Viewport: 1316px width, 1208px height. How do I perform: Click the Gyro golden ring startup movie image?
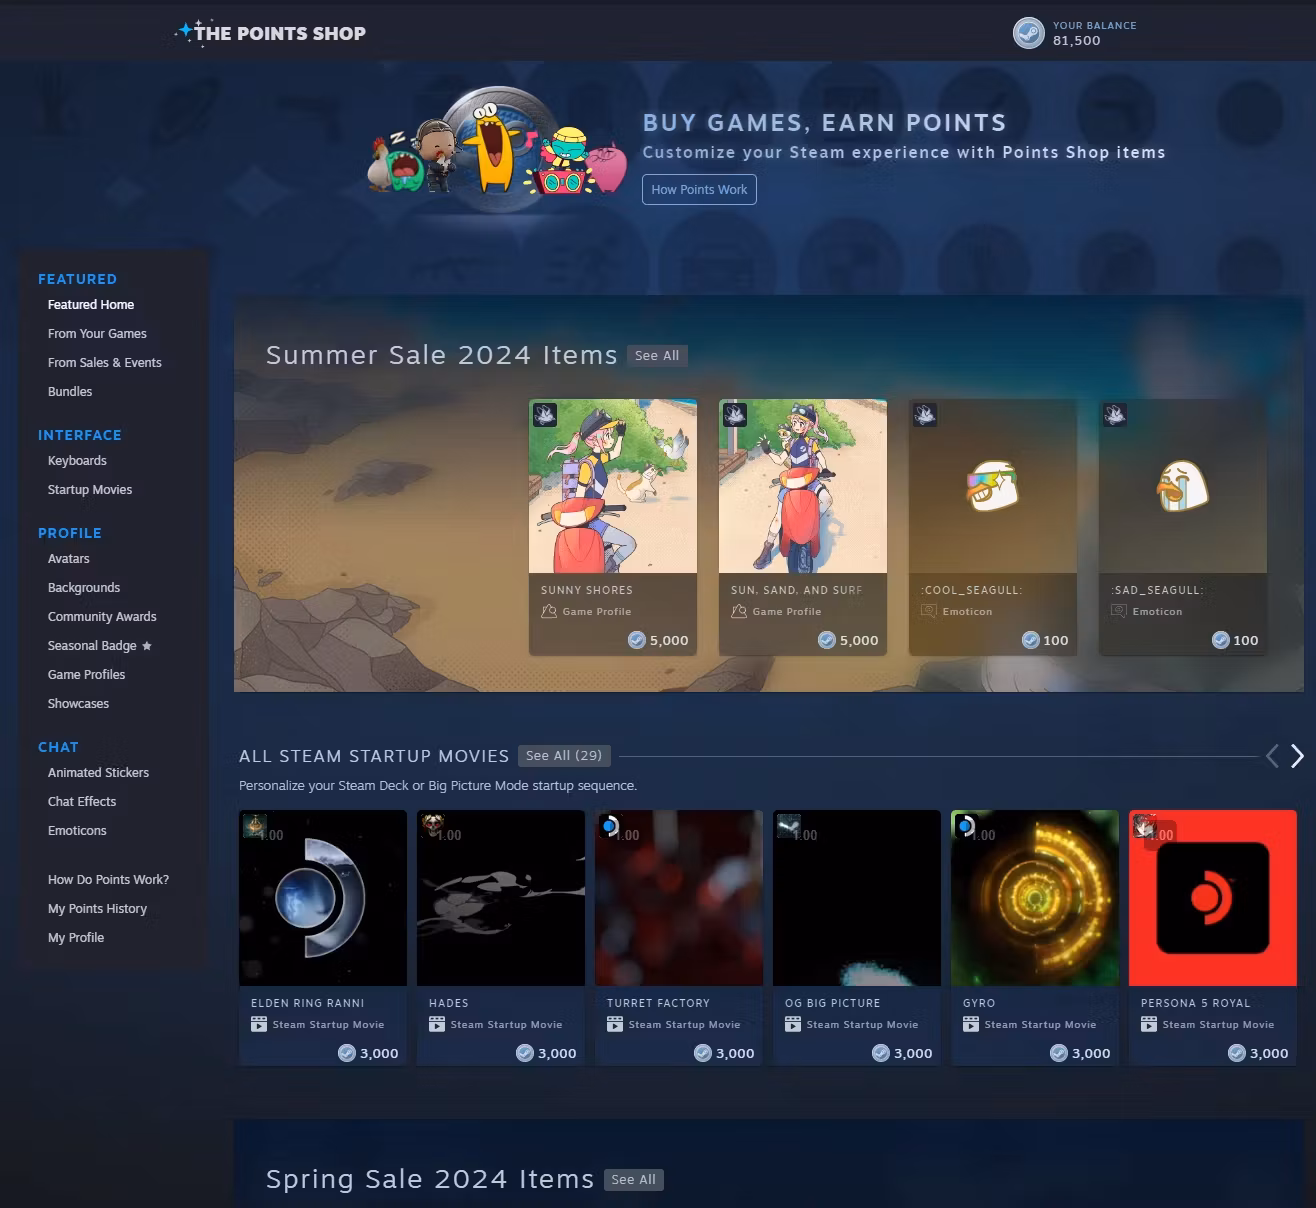tap(1034, 897)
